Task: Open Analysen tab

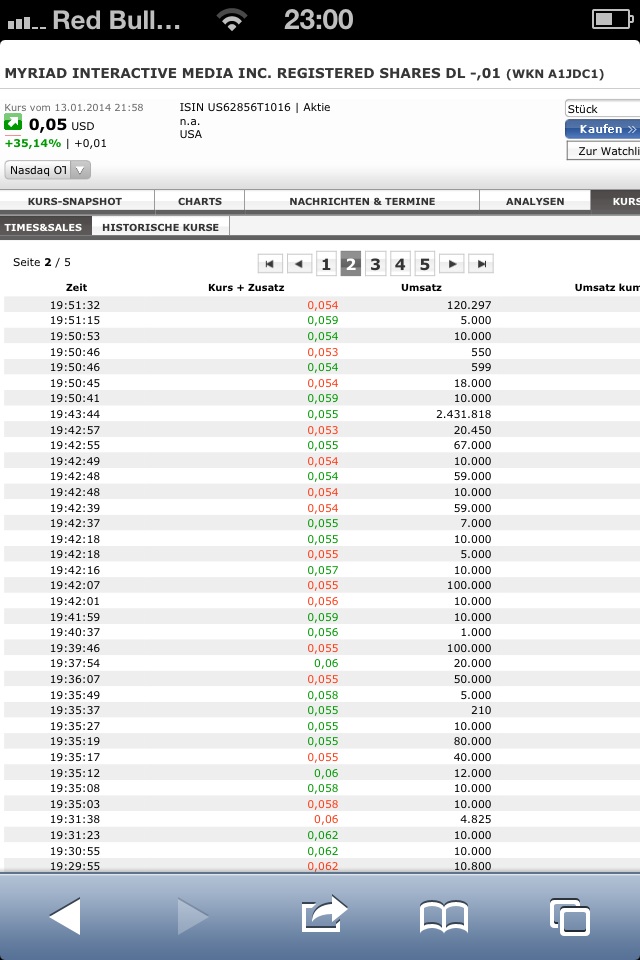Action: click(535, 201)
